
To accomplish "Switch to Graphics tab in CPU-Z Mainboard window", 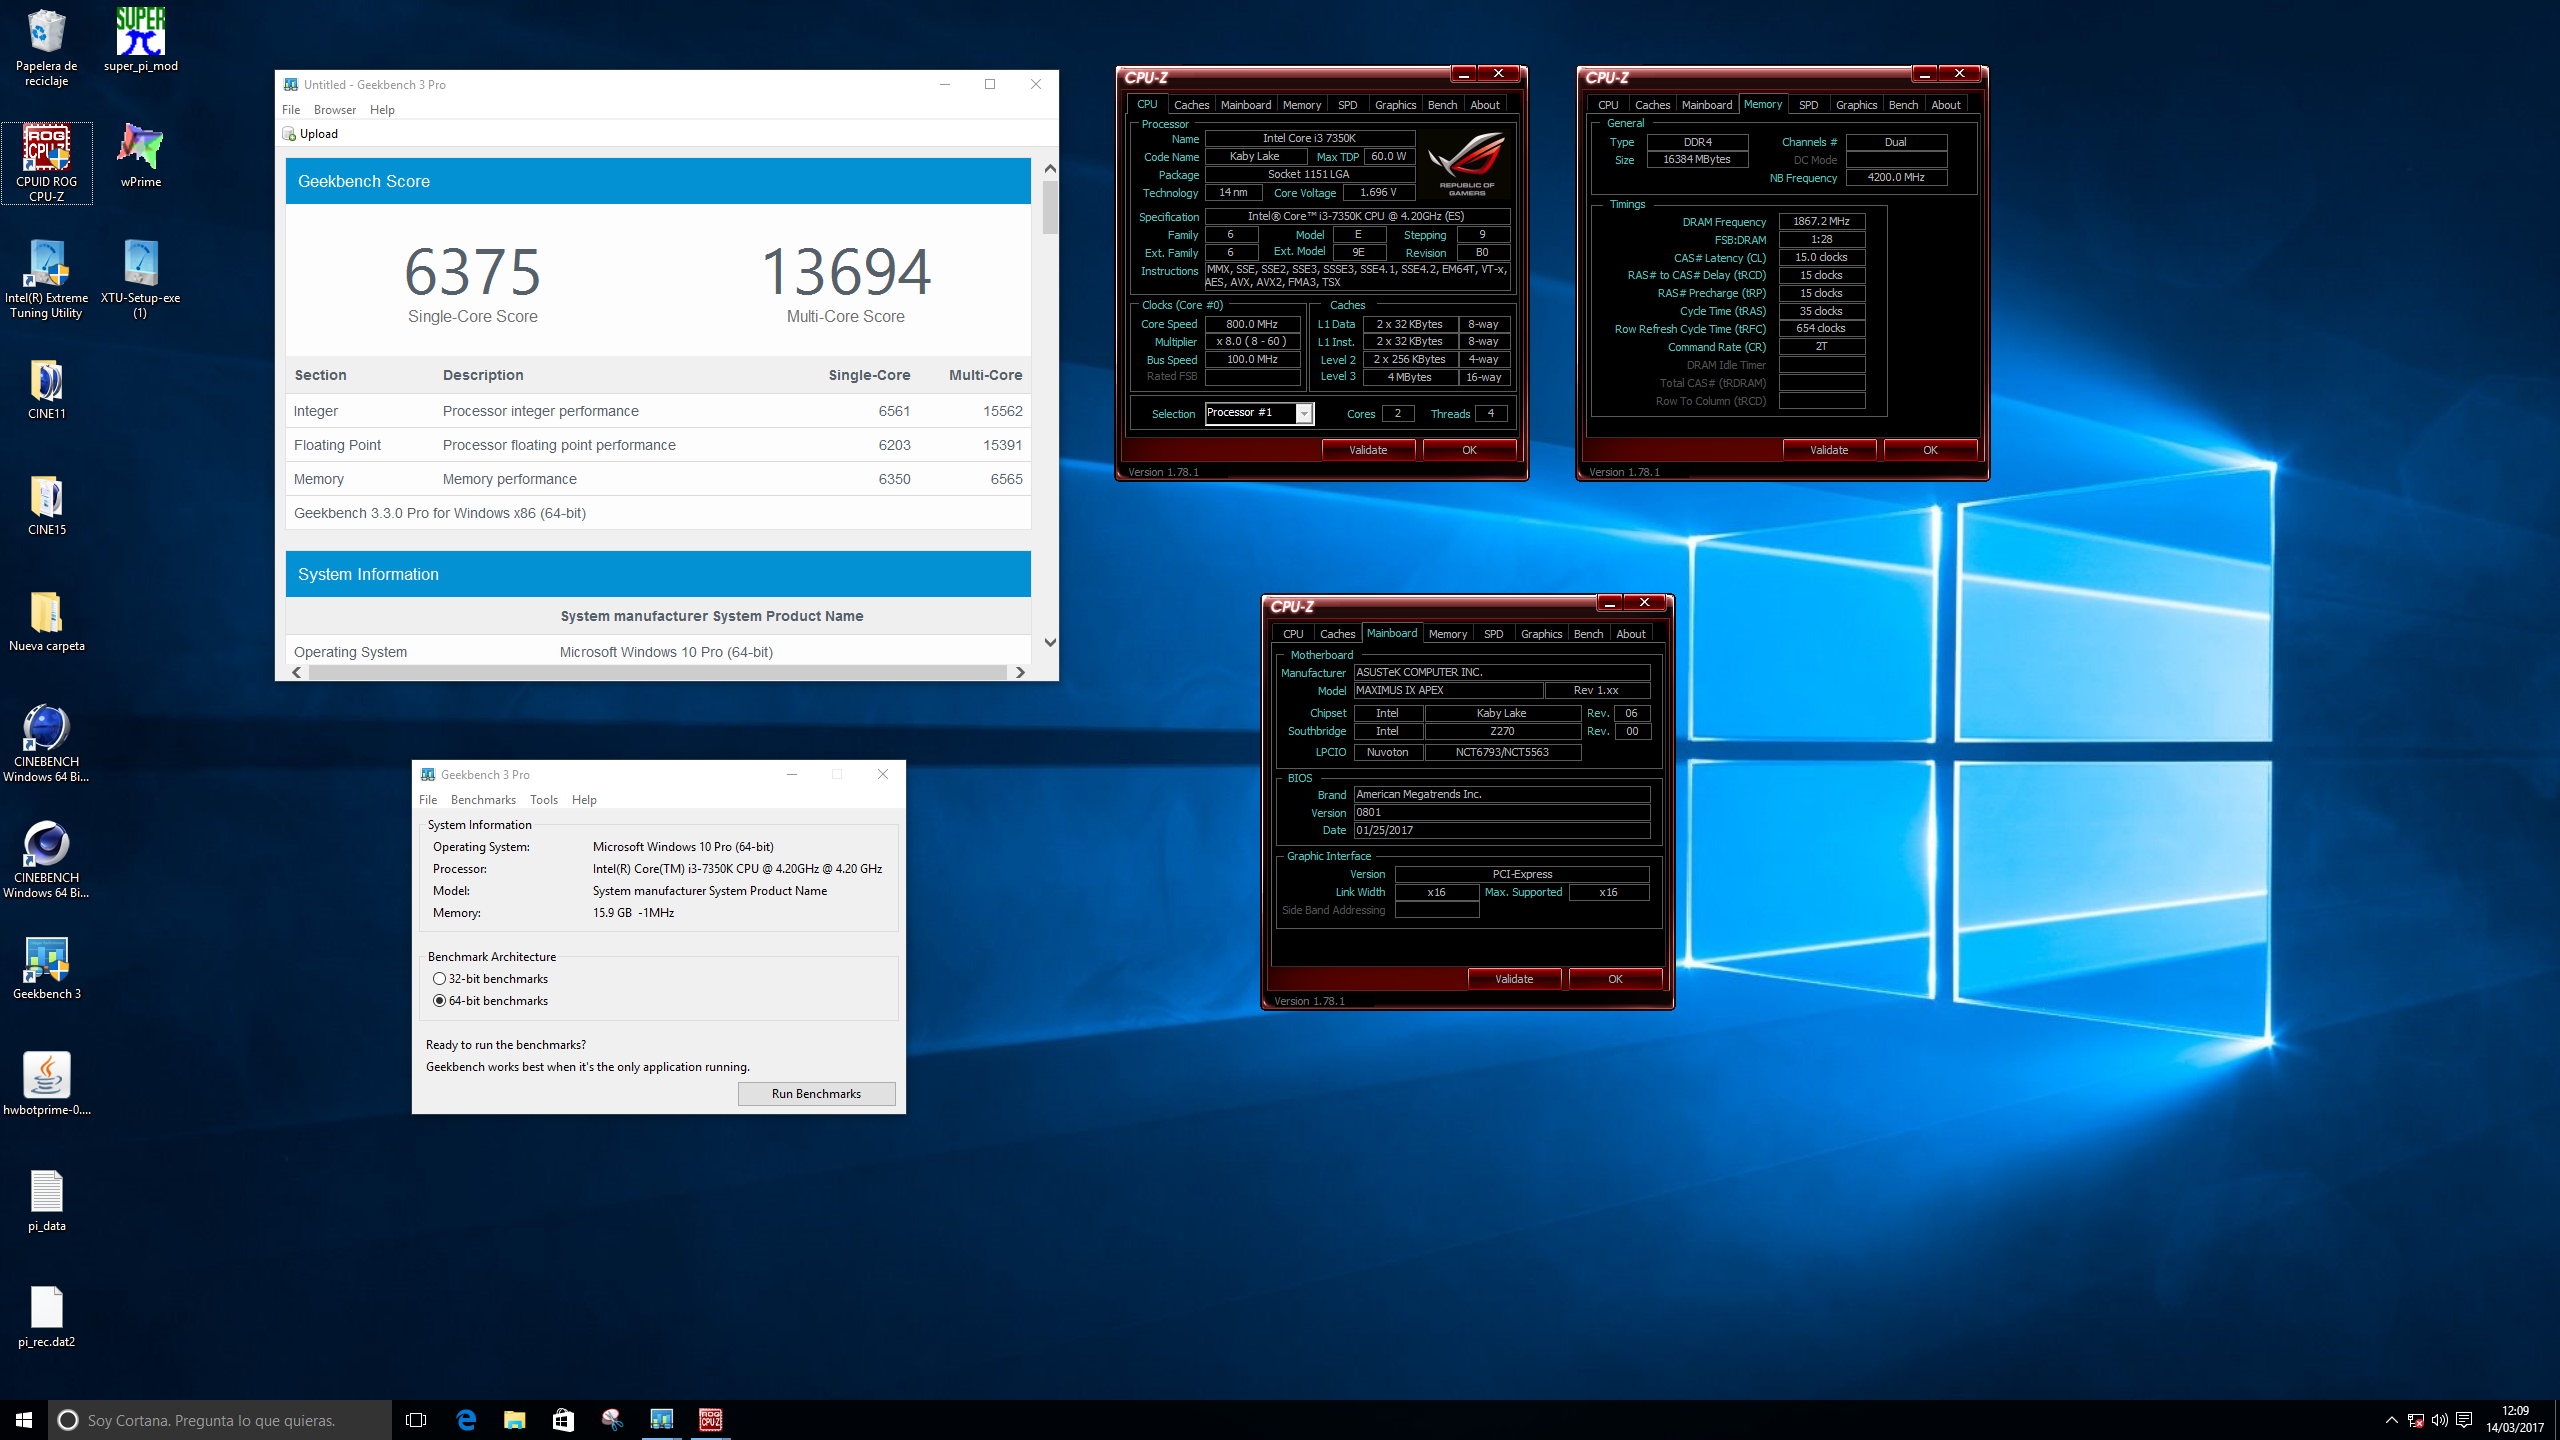I will [x=1541, y=634].
